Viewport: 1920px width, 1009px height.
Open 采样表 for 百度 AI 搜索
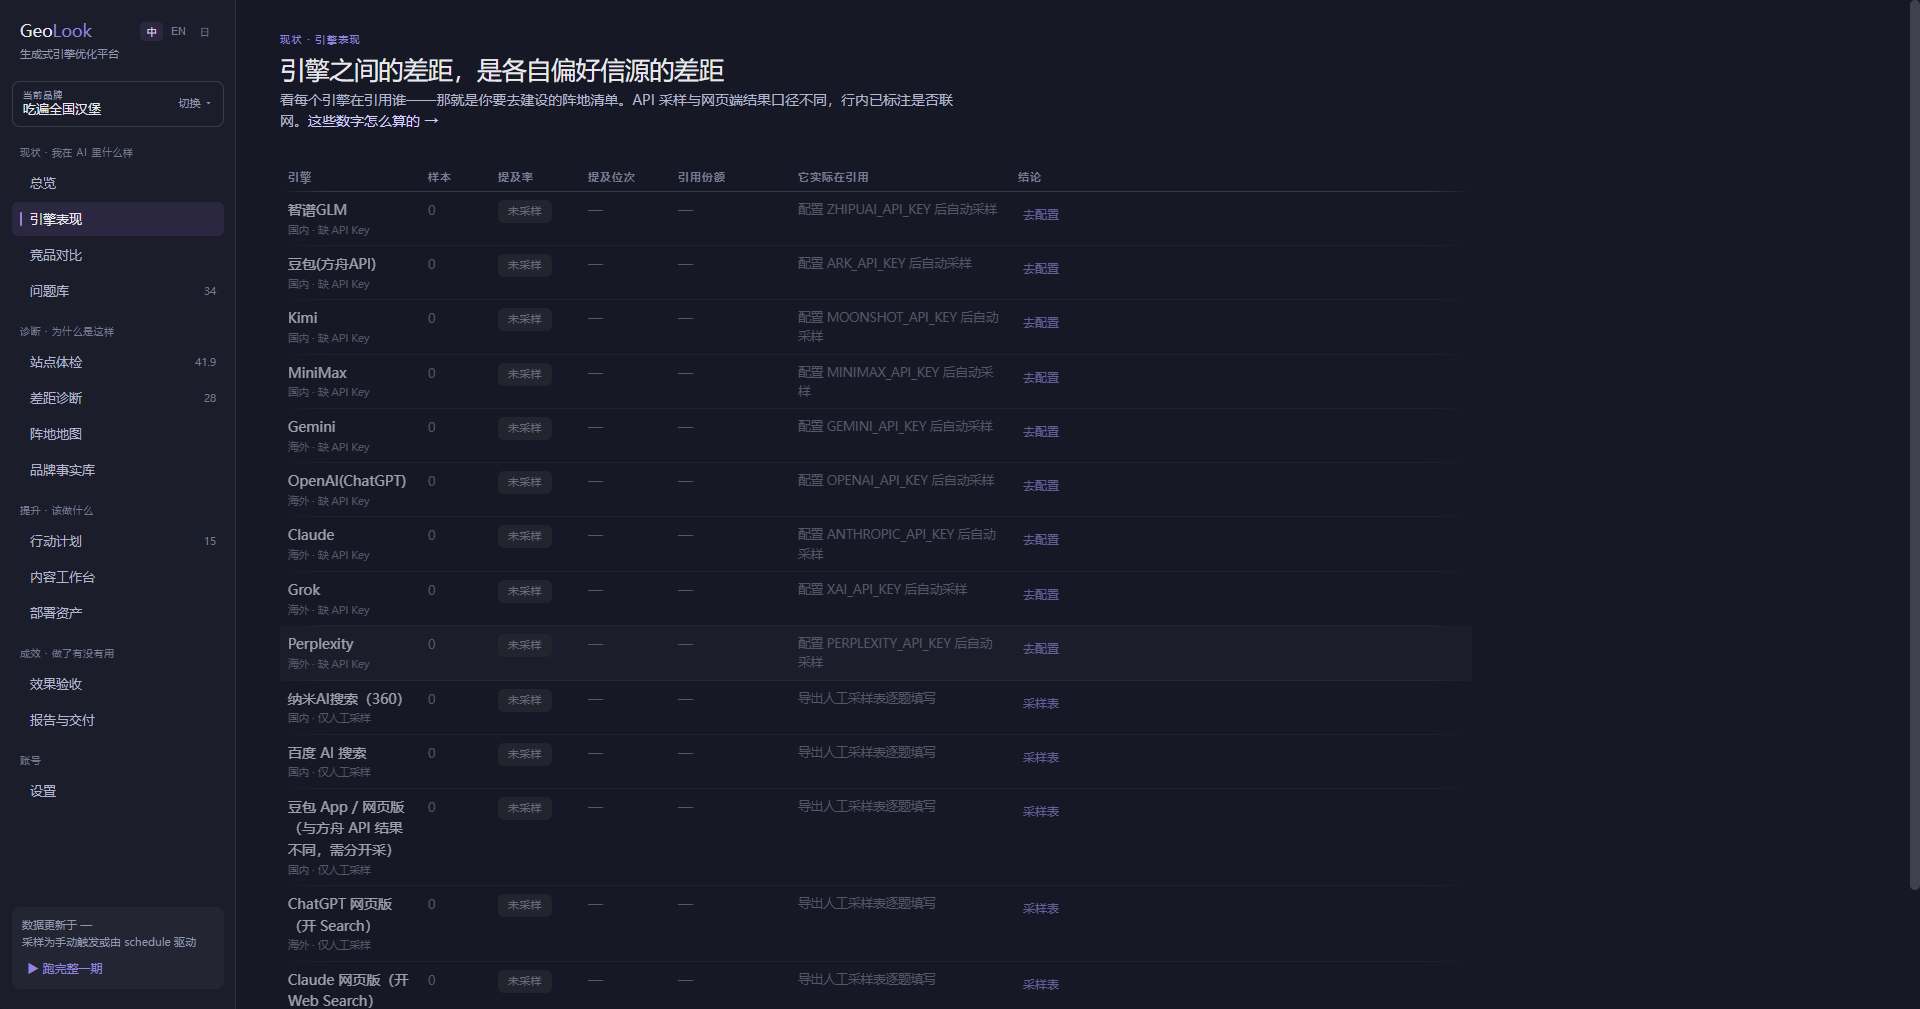(1040, 757)
